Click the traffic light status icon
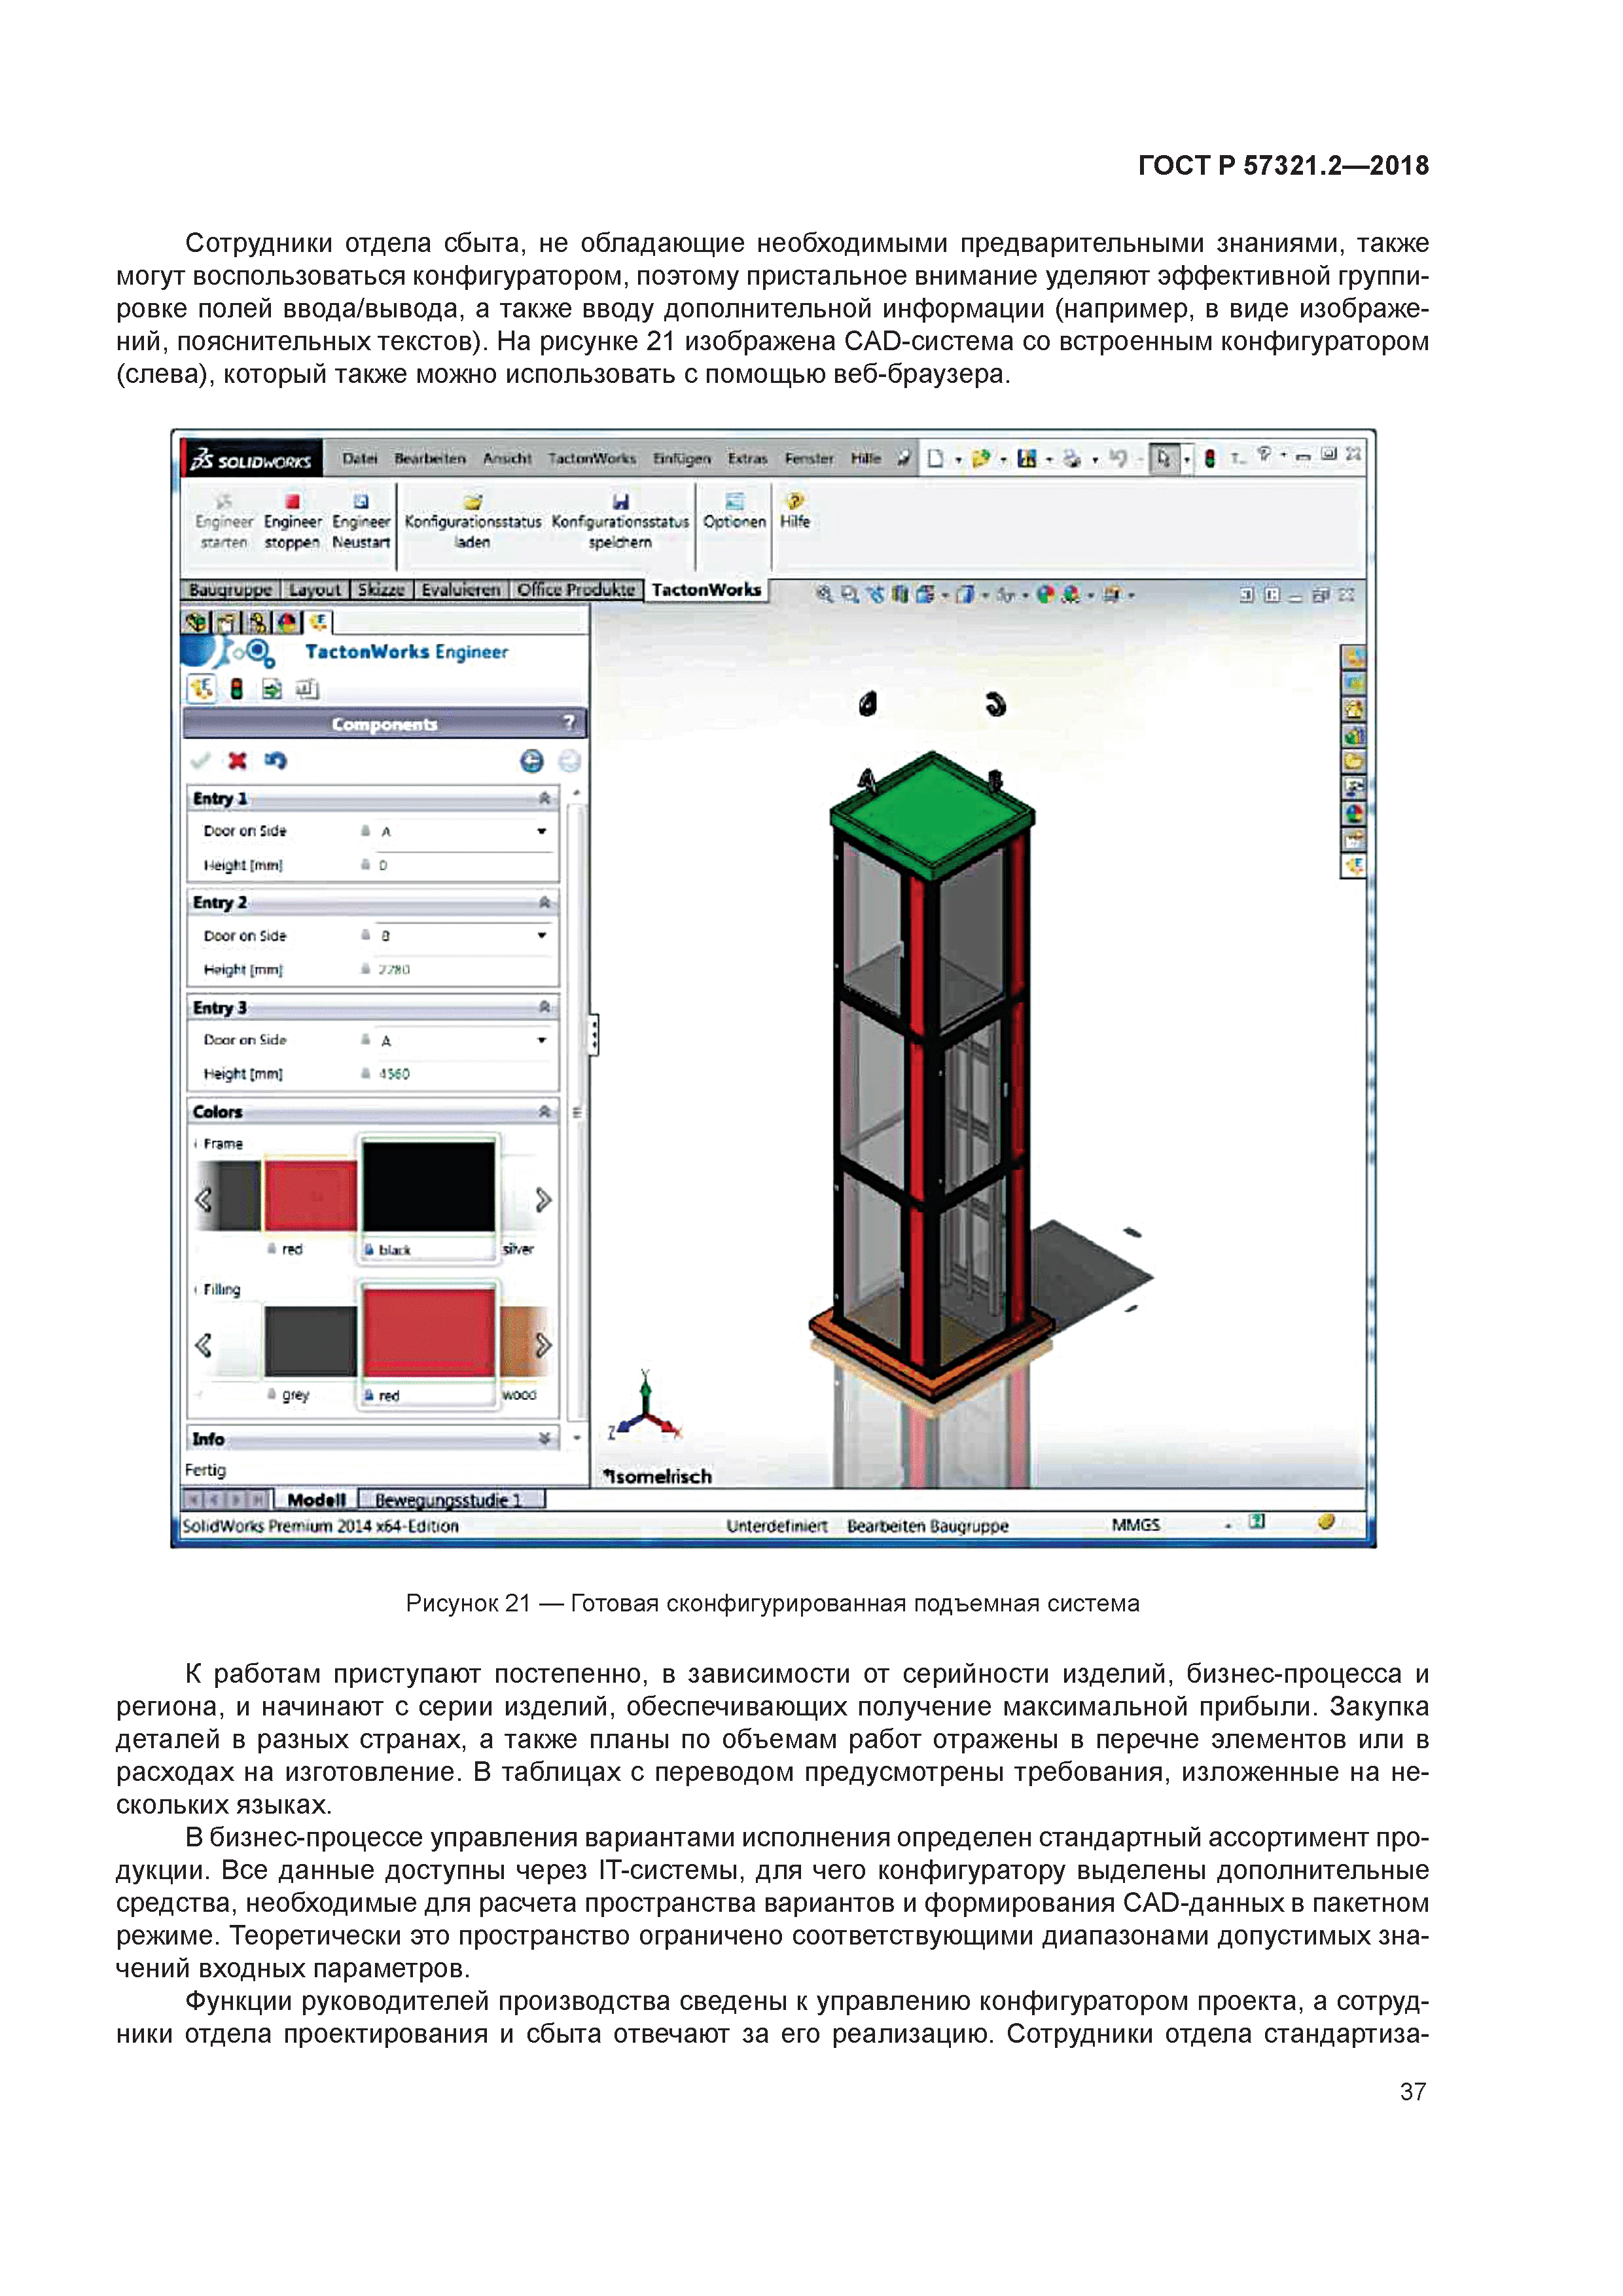Screen dimensions: 1623x2296 (237, 689)
